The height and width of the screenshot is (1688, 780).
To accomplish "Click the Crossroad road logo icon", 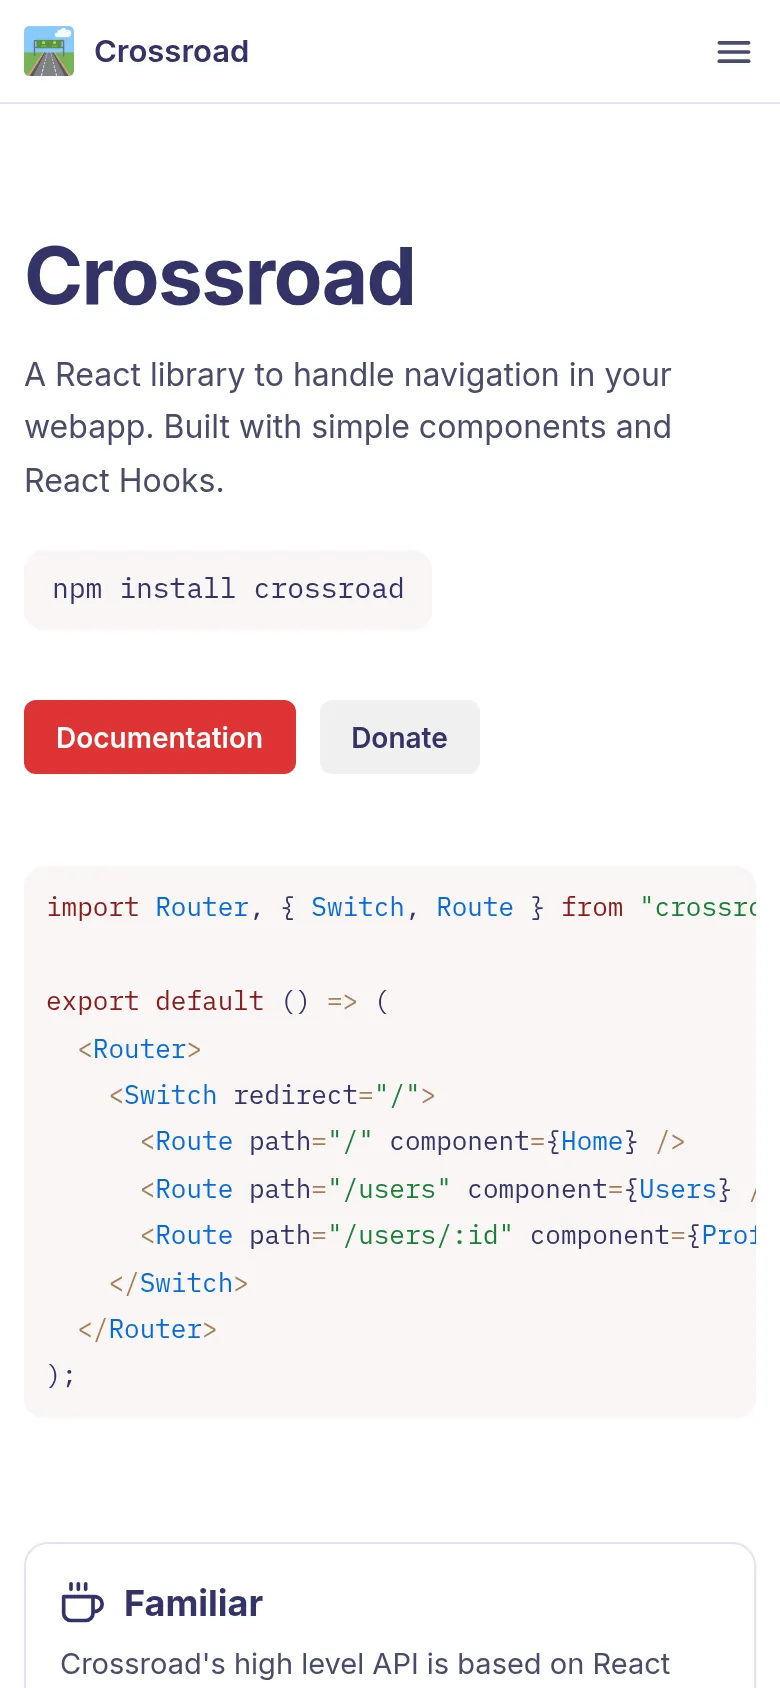I will [49, 51].
